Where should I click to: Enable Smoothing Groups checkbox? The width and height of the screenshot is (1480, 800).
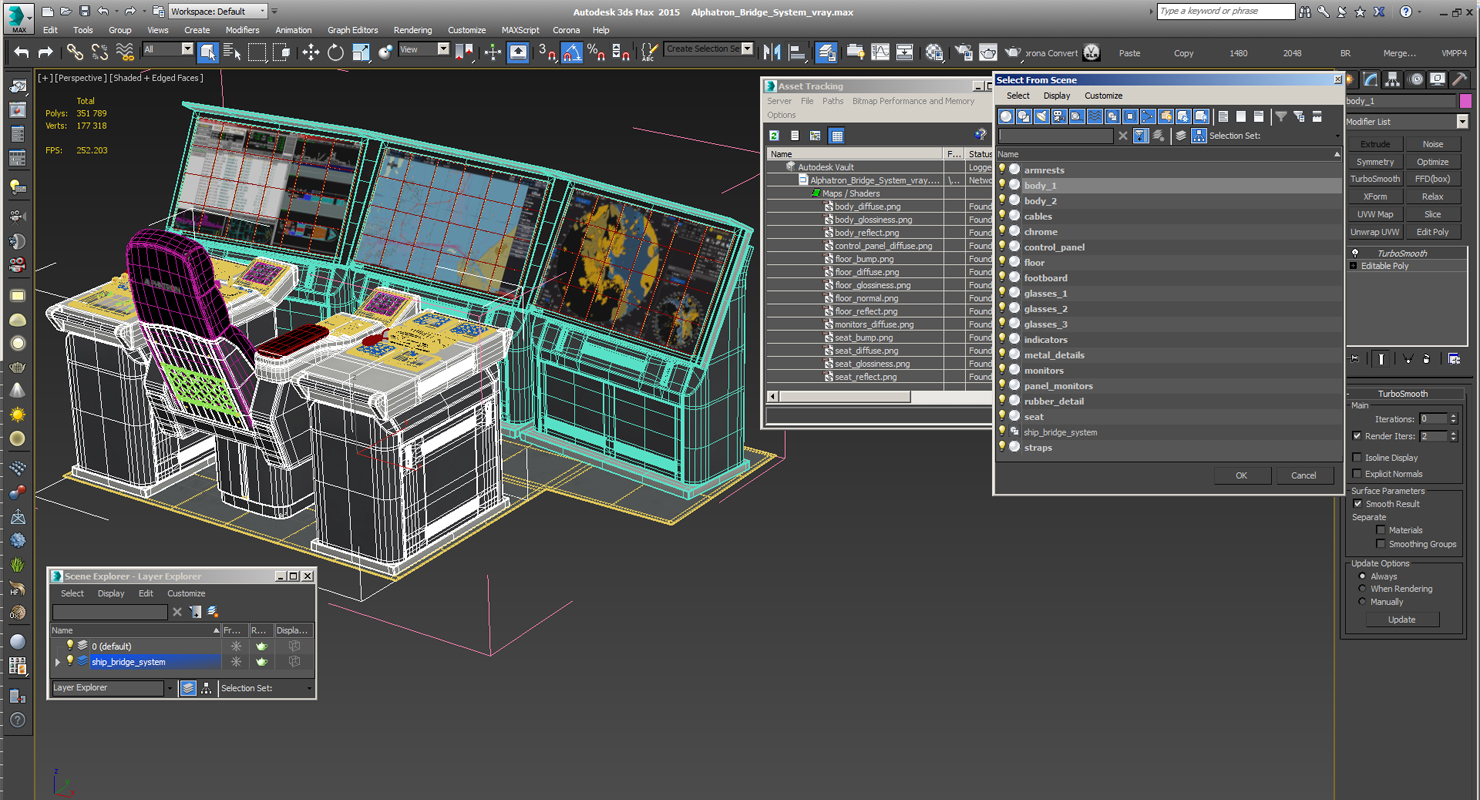click(x=1380, y=544)
